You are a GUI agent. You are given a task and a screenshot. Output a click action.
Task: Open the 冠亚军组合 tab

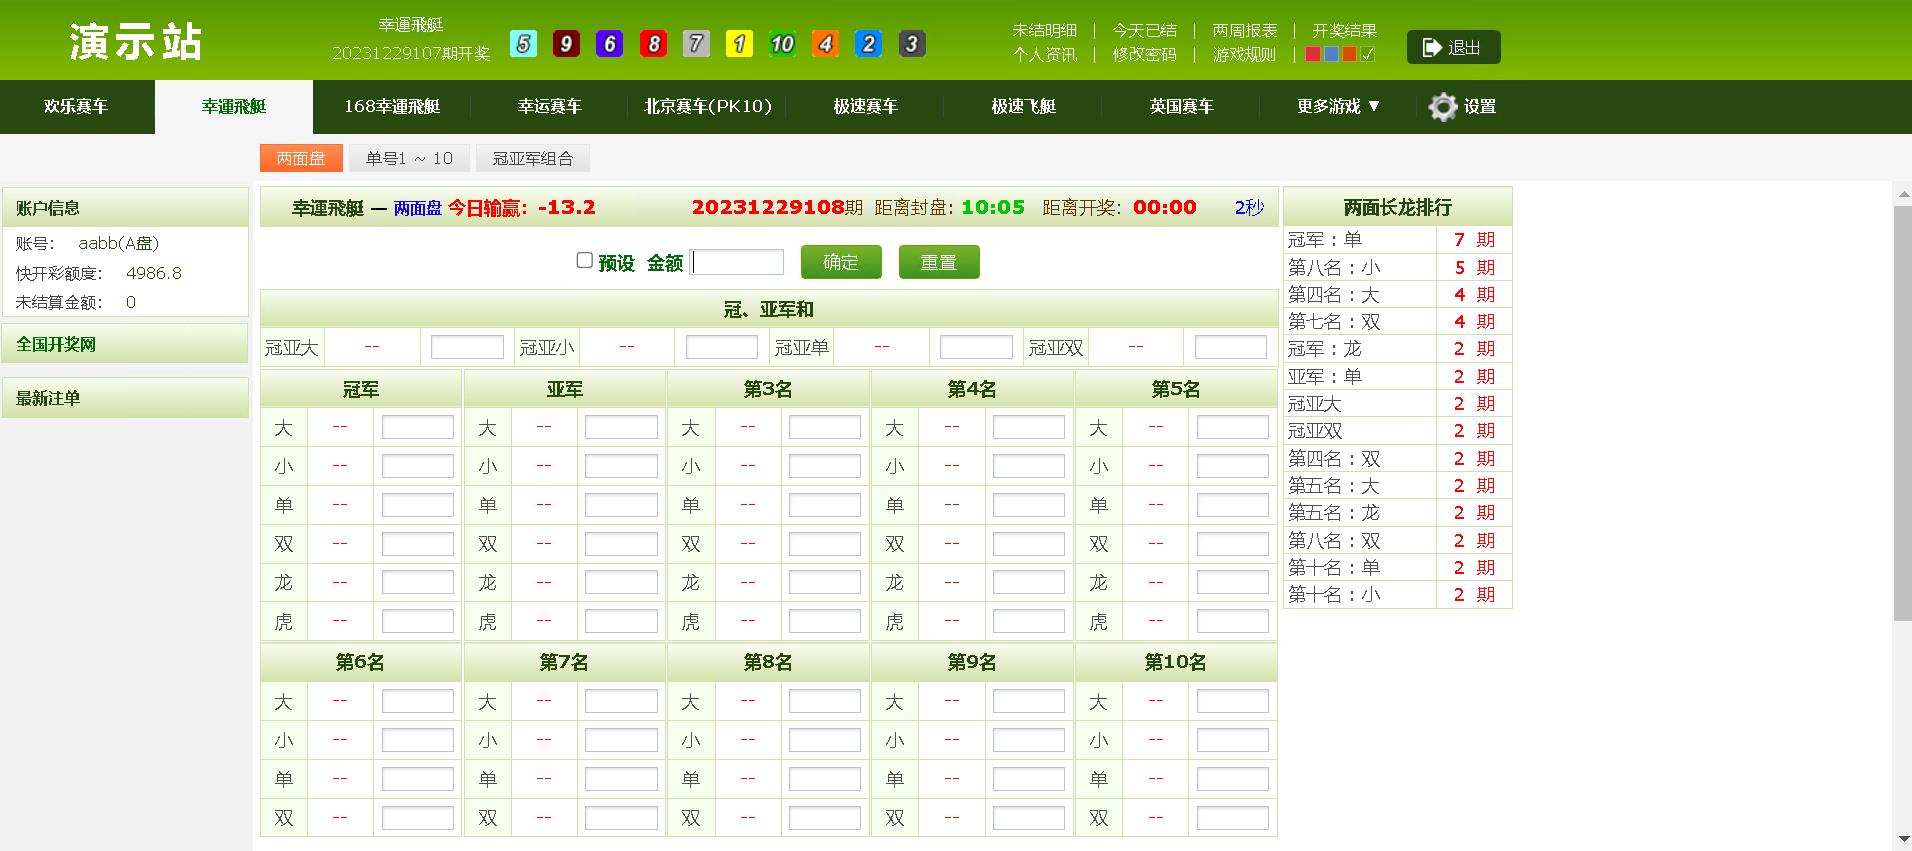(533, 158)
